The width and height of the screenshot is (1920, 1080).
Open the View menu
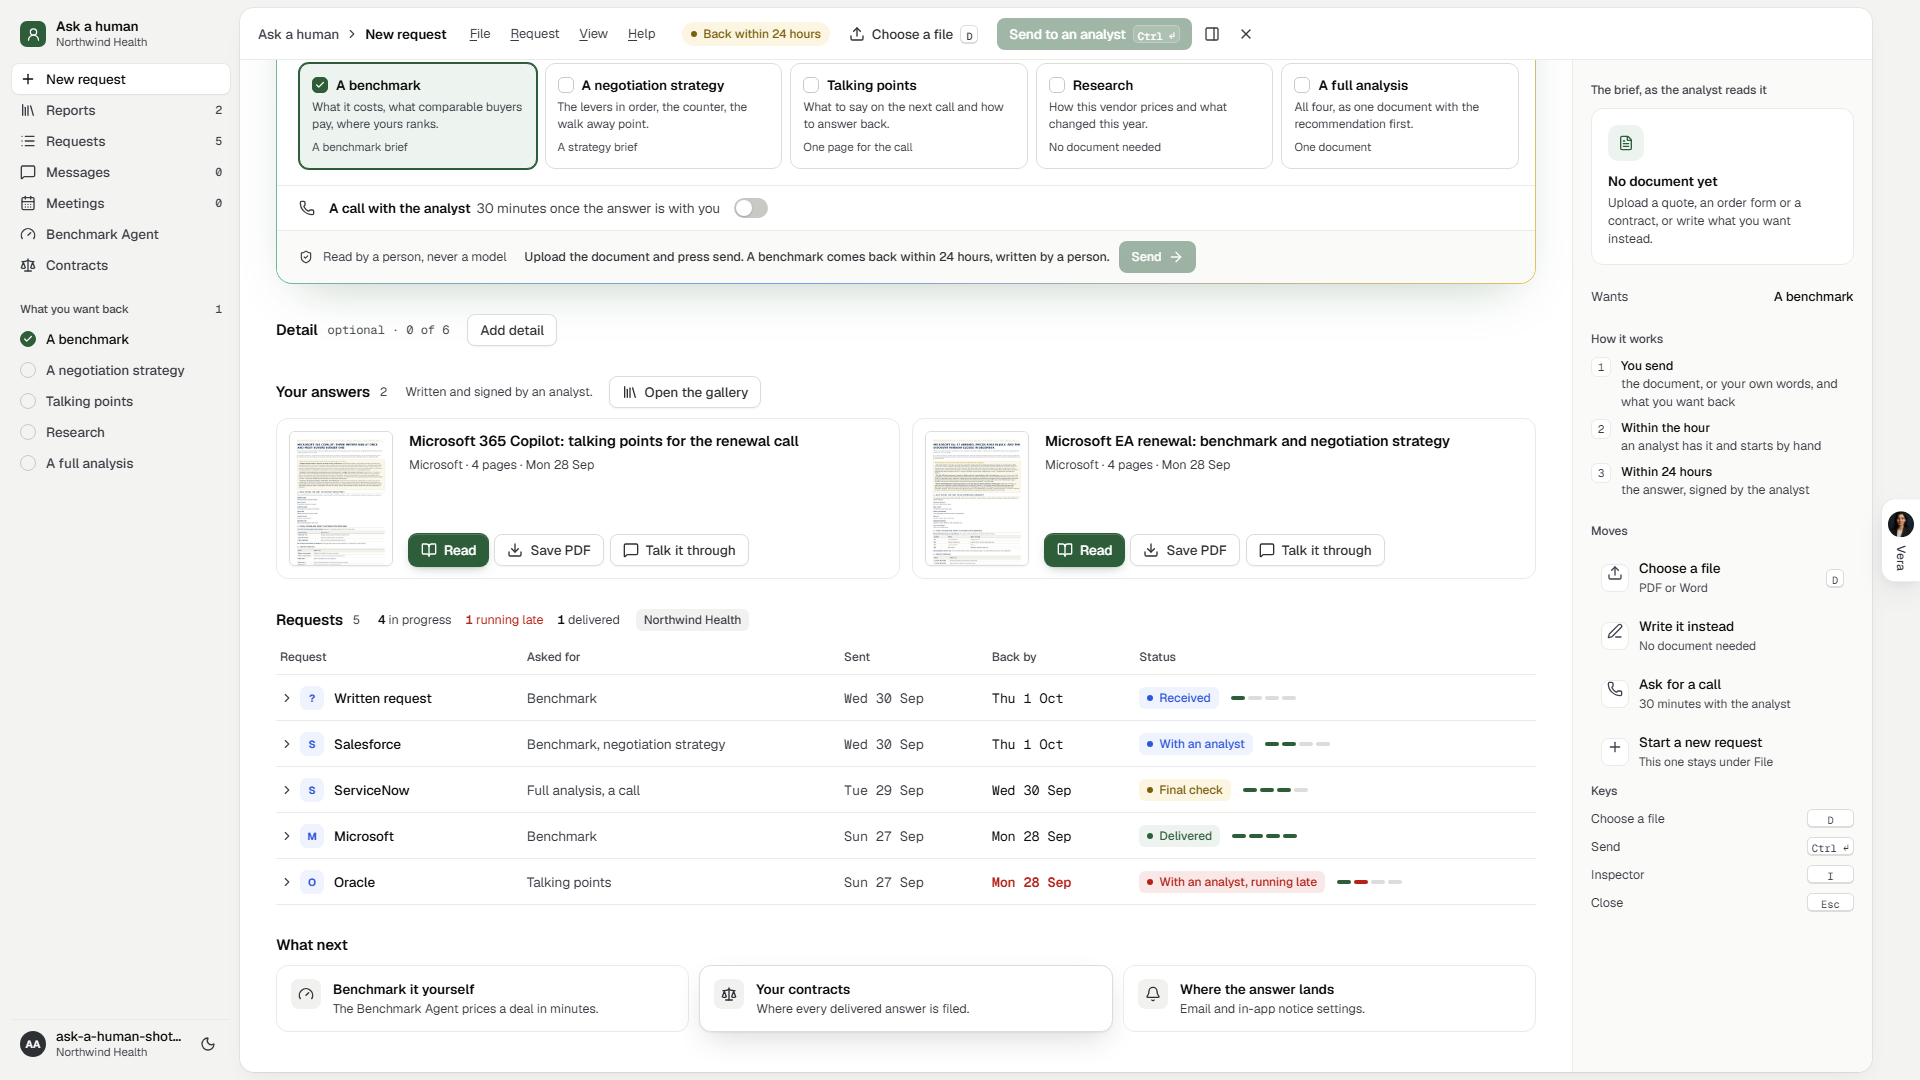tap(593, 34)
